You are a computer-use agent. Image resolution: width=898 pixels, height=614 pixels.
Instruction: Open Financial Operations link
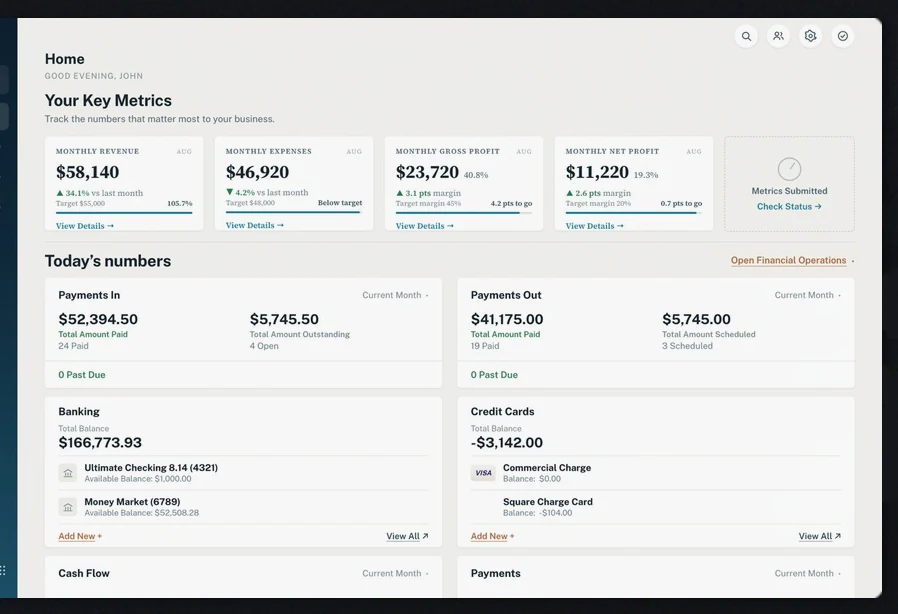point(788,260)
